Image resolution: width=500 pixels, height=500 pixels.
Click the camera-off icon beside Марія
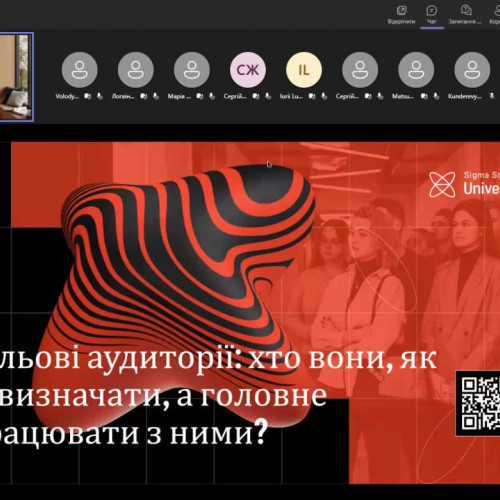tap(200, 96)
